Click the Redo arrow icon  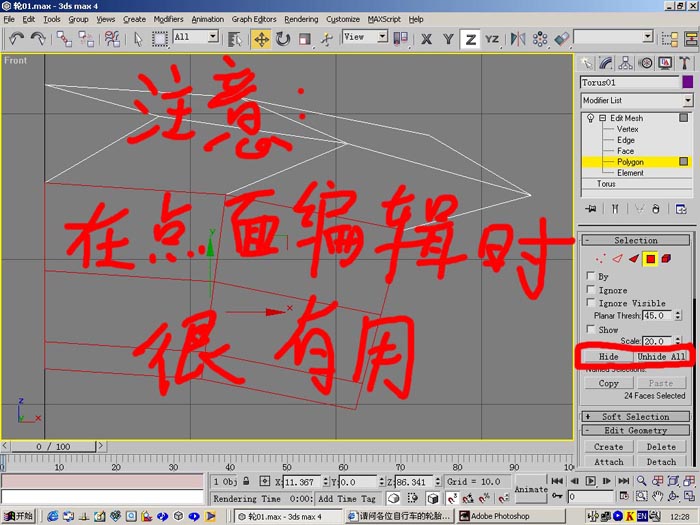pyautogui.click(x=38, y=39)
